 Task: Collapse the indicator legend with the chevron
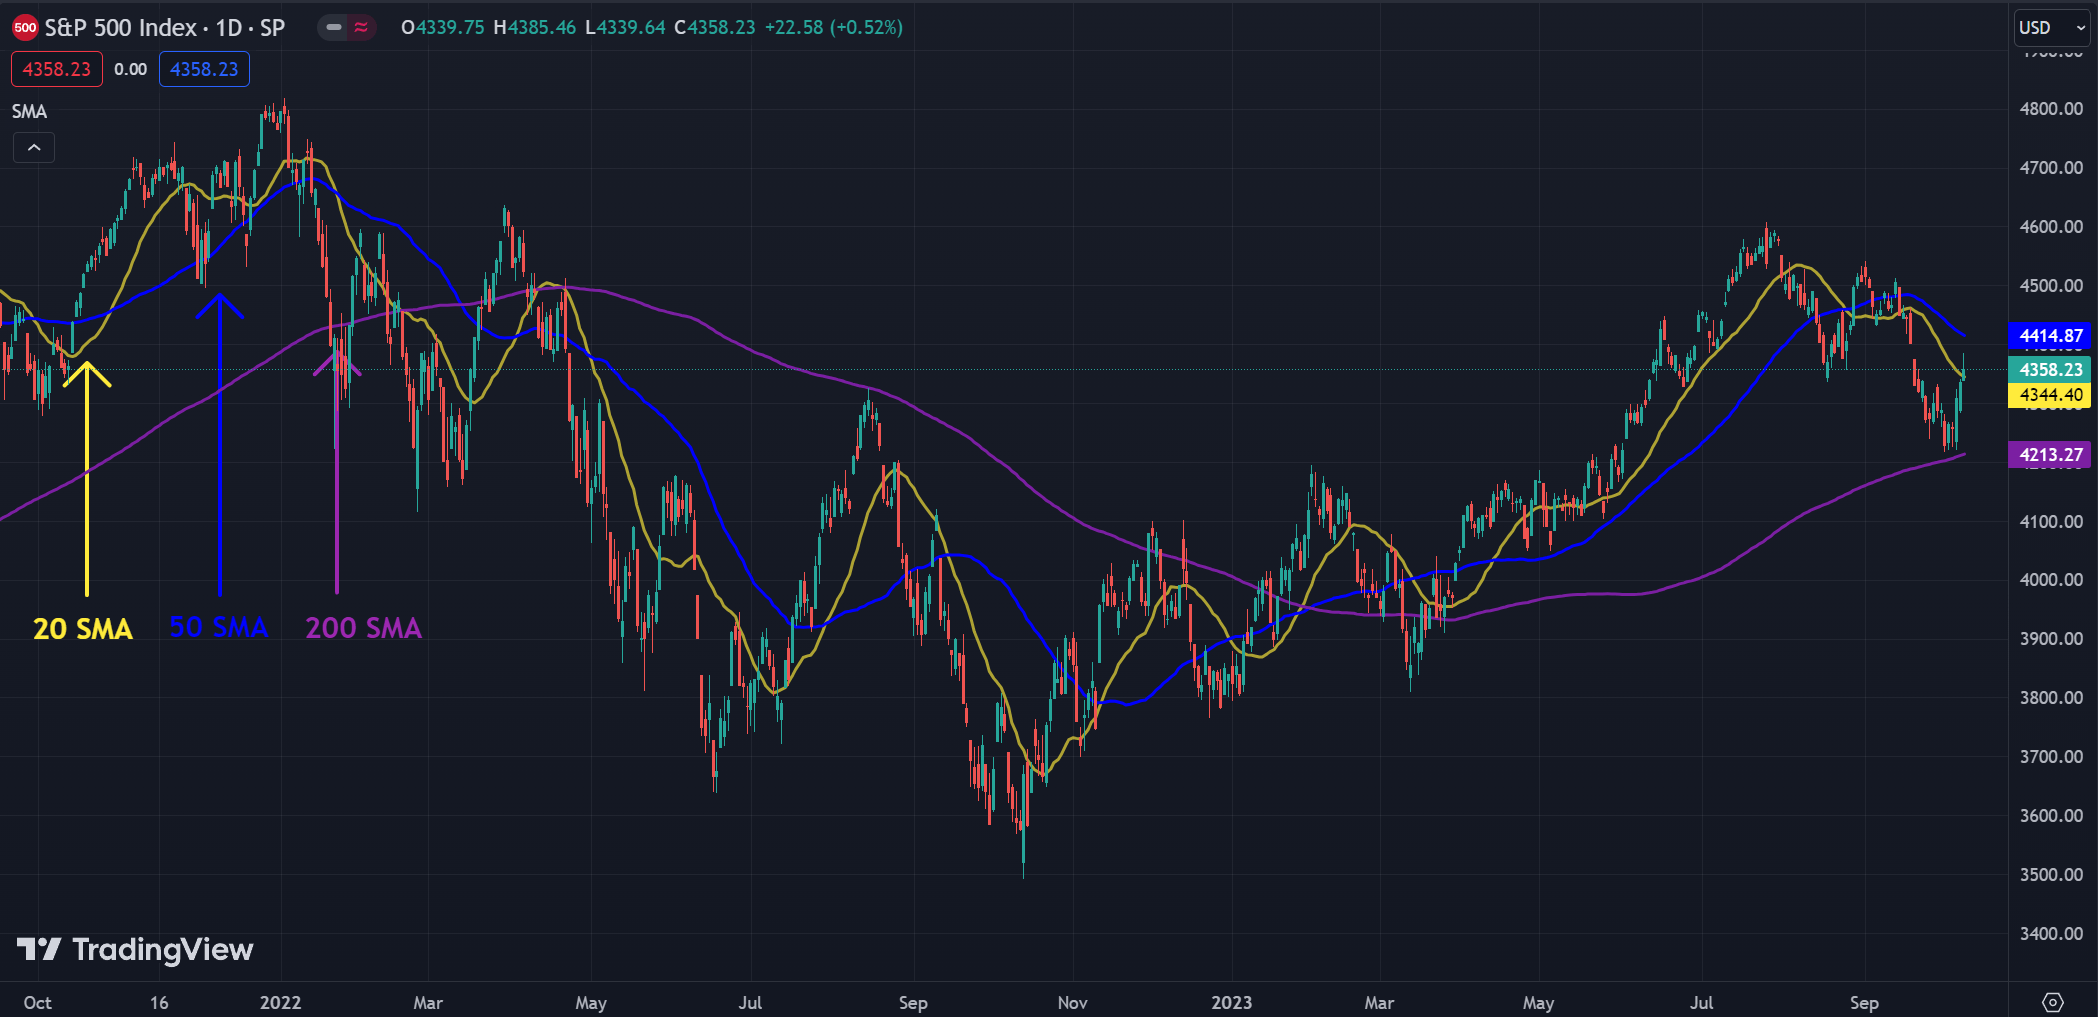(x=34, y=148)
